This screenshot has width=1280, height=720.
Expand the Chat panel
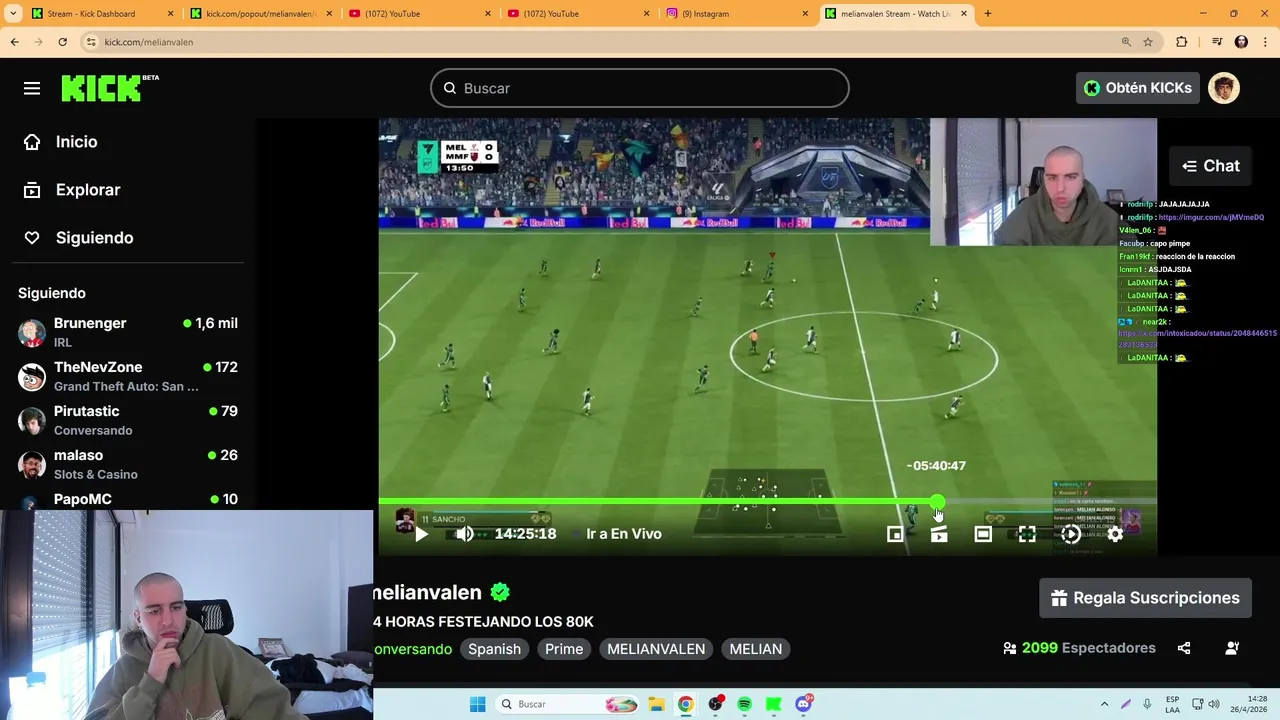pos(1210,166)
